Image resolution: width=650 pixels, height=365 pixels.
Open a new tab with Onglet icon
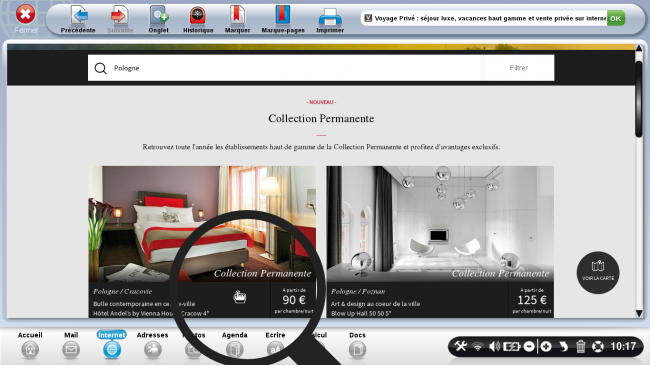[x=158, y=16]
